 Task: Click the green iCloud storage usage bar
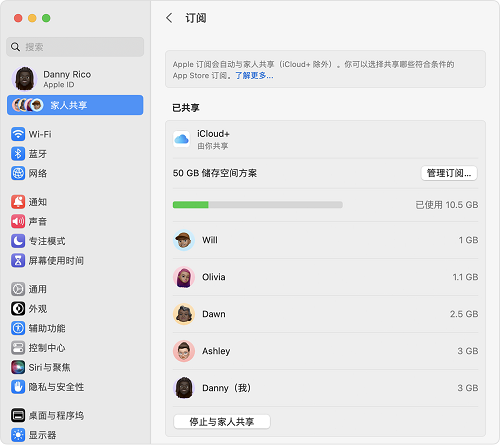tap(190, 205)
